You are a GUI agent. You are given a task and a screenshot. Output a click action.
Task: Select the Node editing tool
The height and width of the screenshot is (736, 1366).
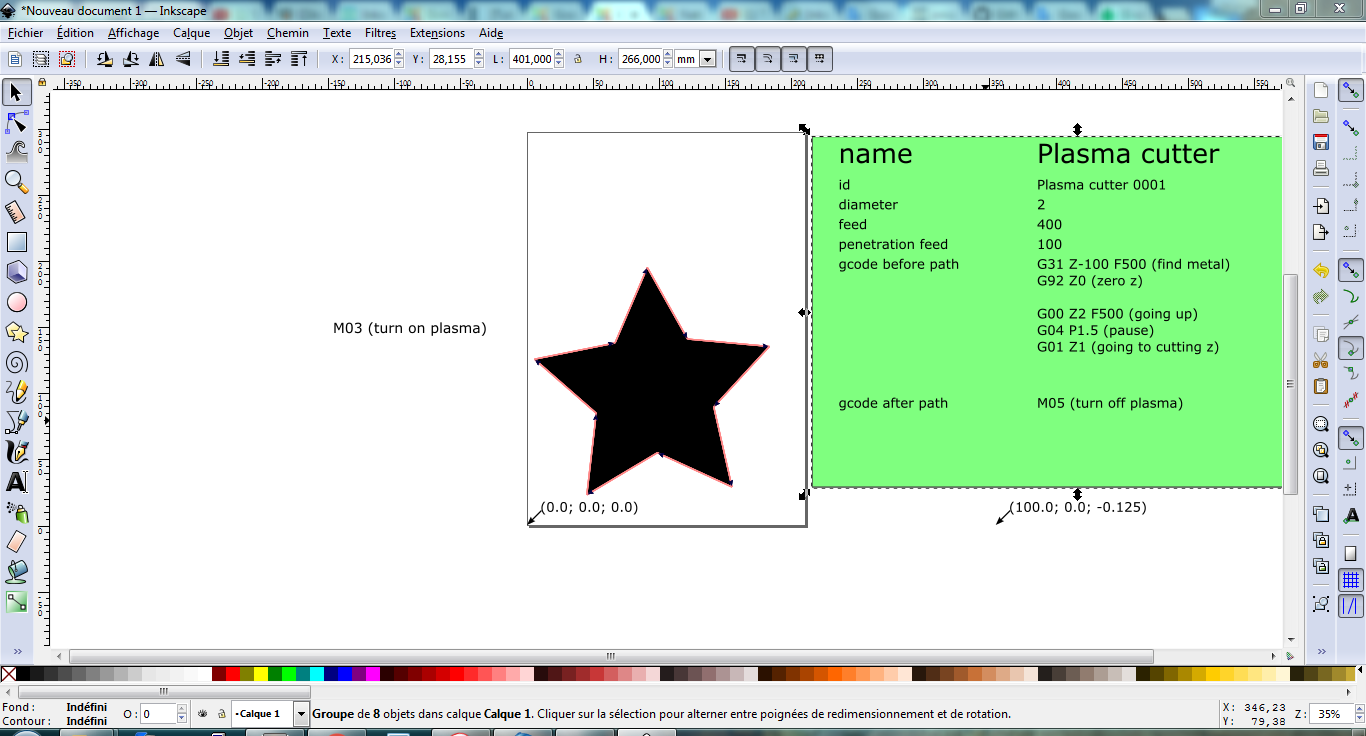(16, 123)
